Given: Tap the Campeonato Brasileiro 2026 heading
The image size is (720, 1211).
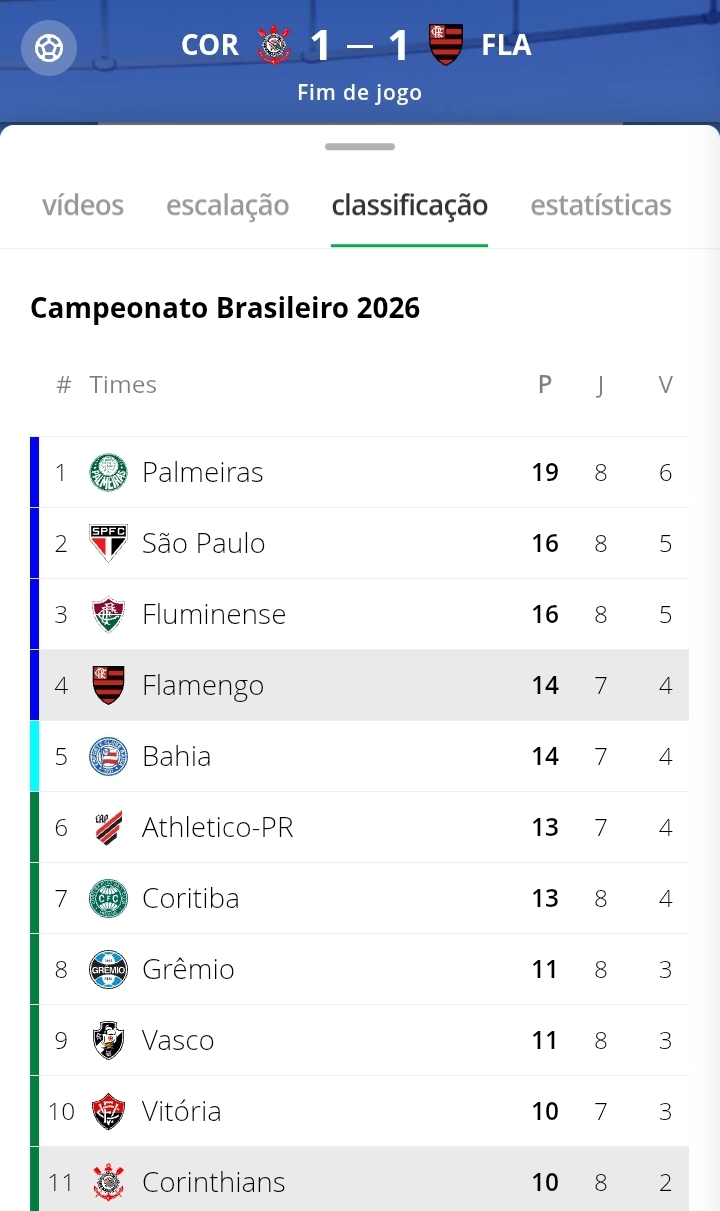Looking at the screenshot, I should 225,308.
